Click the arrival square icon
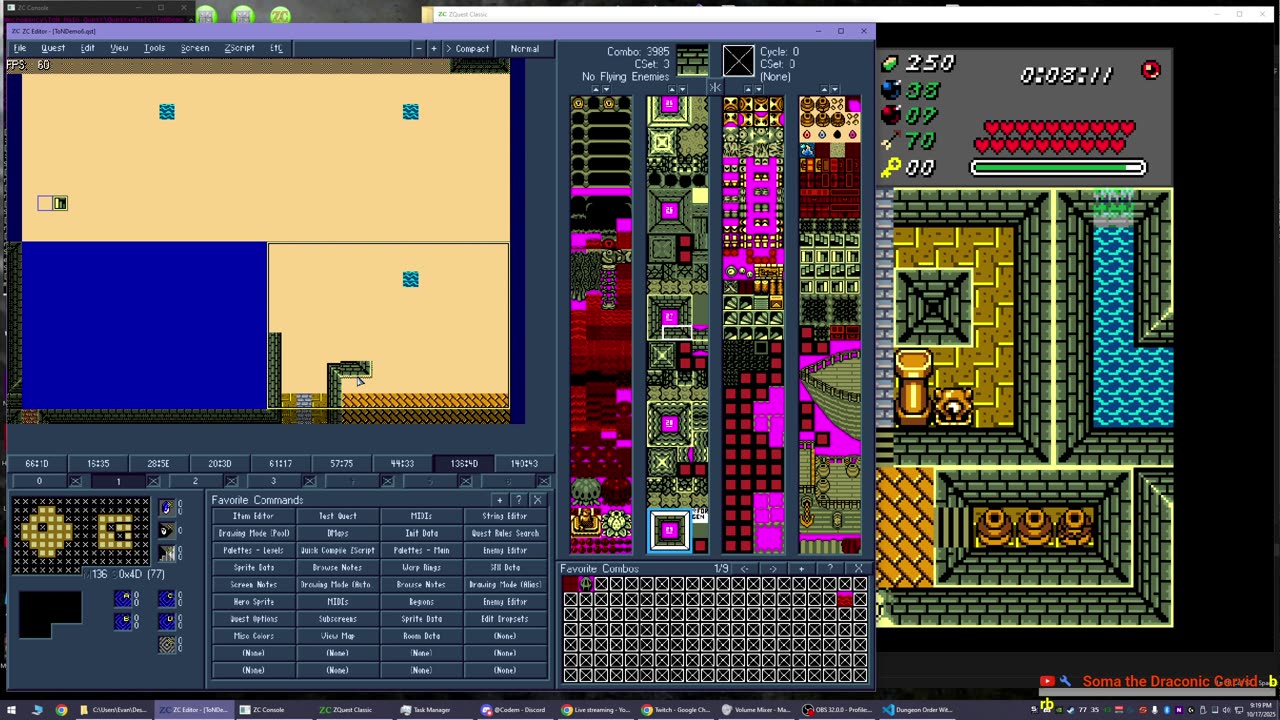 (167, 530)
